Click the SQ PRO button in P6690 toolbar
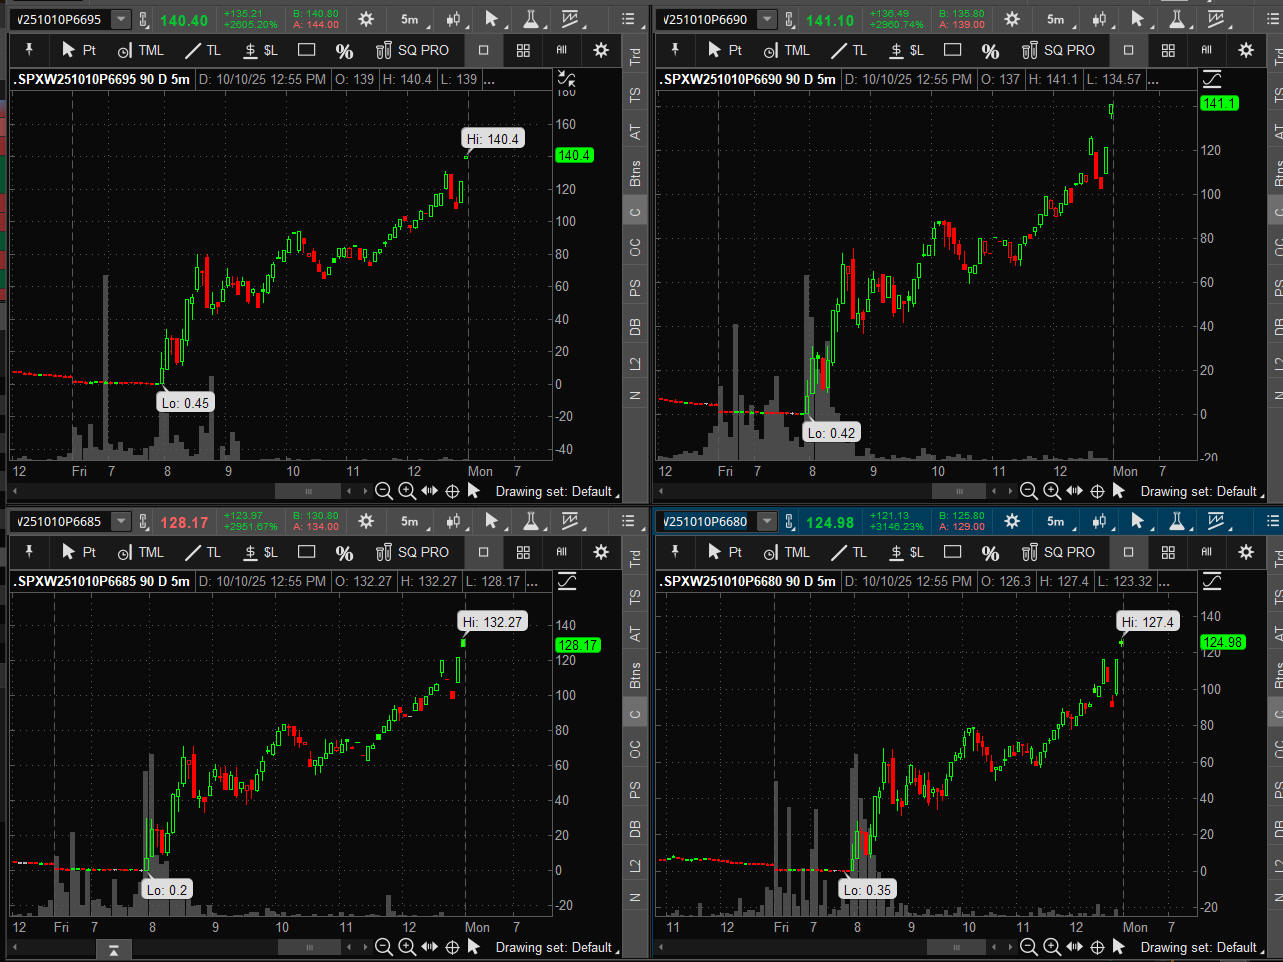The width and height of the screenshot is (1283, 962). [1058, 50]
